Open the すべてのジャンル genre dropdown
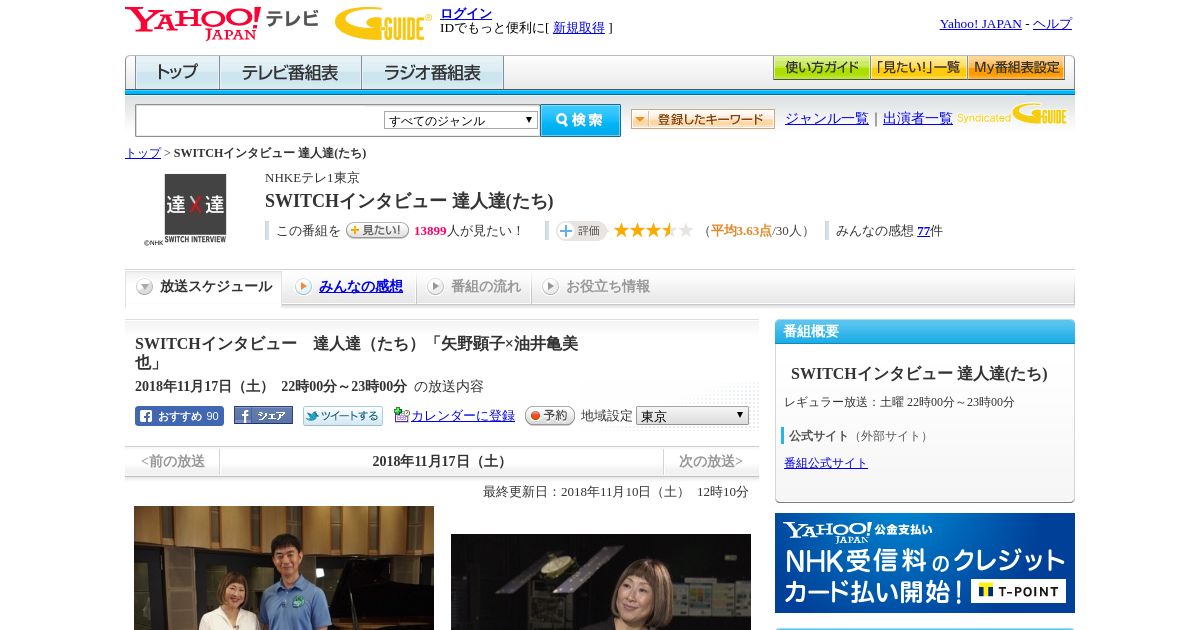 [461, 120]
